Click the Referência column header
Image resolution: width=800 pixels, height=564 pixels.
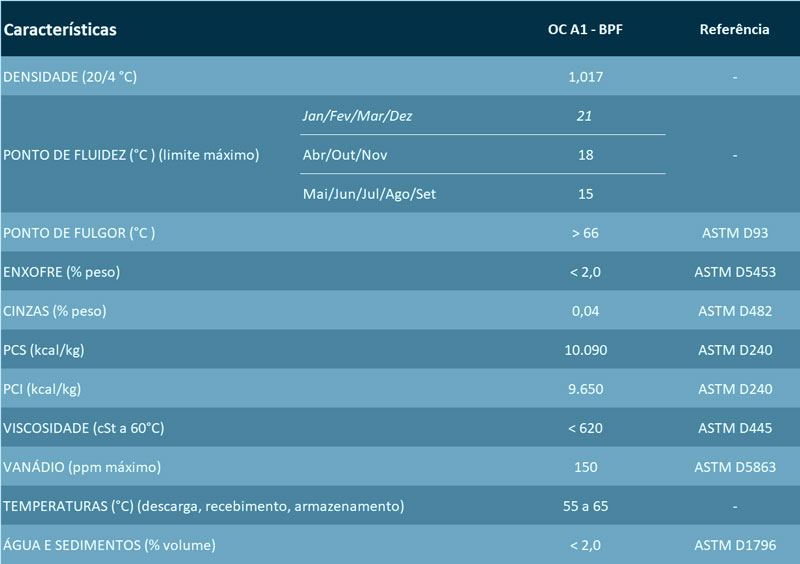tap(734, 29)
